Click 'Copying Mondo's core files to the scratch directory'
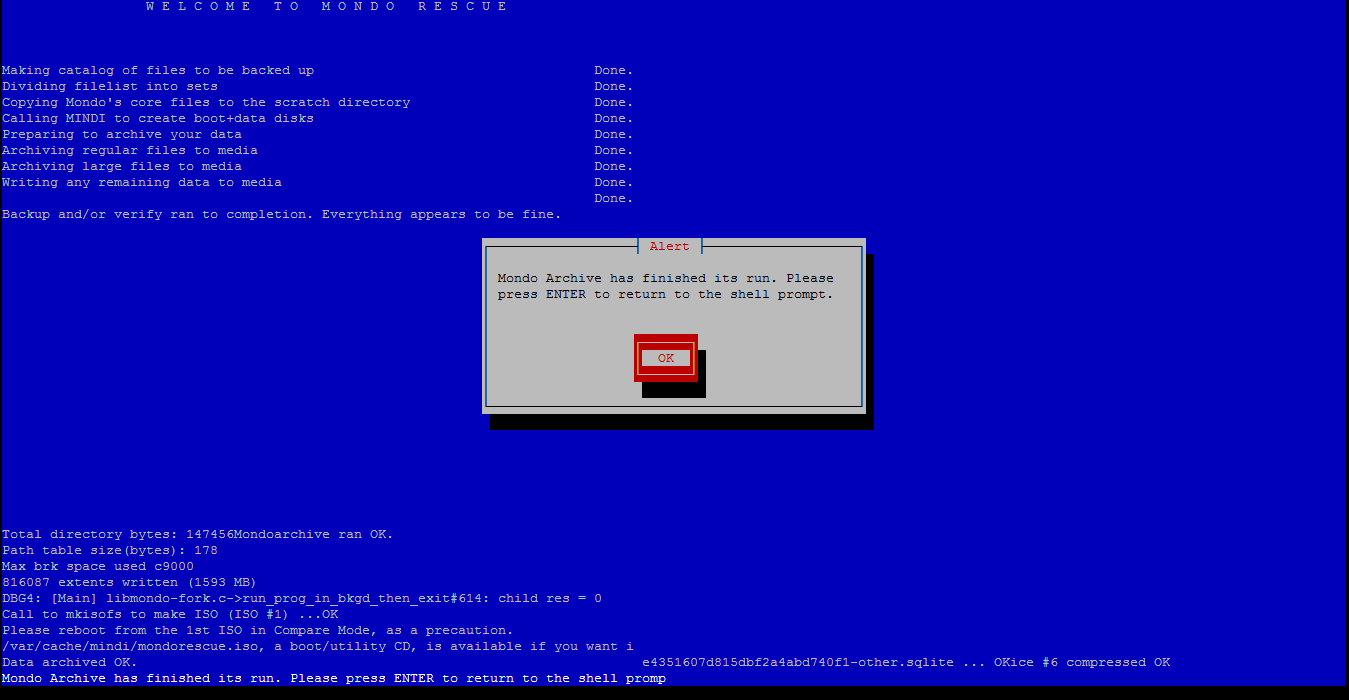 (206, 102)
